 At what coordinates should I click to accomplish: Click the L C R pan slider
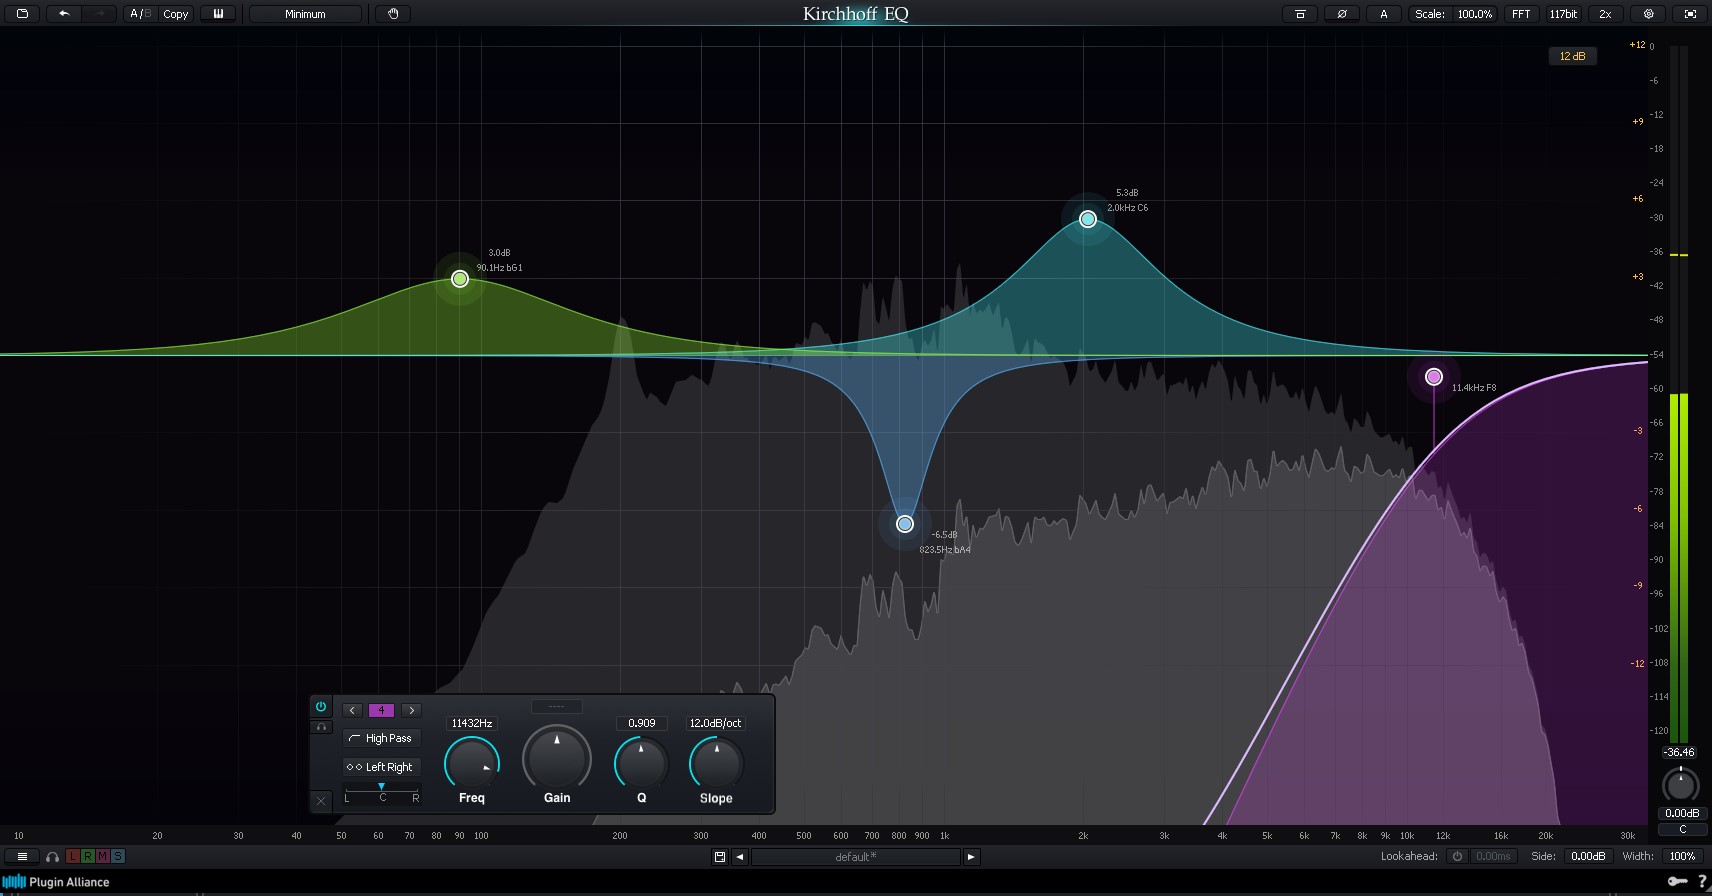coord(381,792)
